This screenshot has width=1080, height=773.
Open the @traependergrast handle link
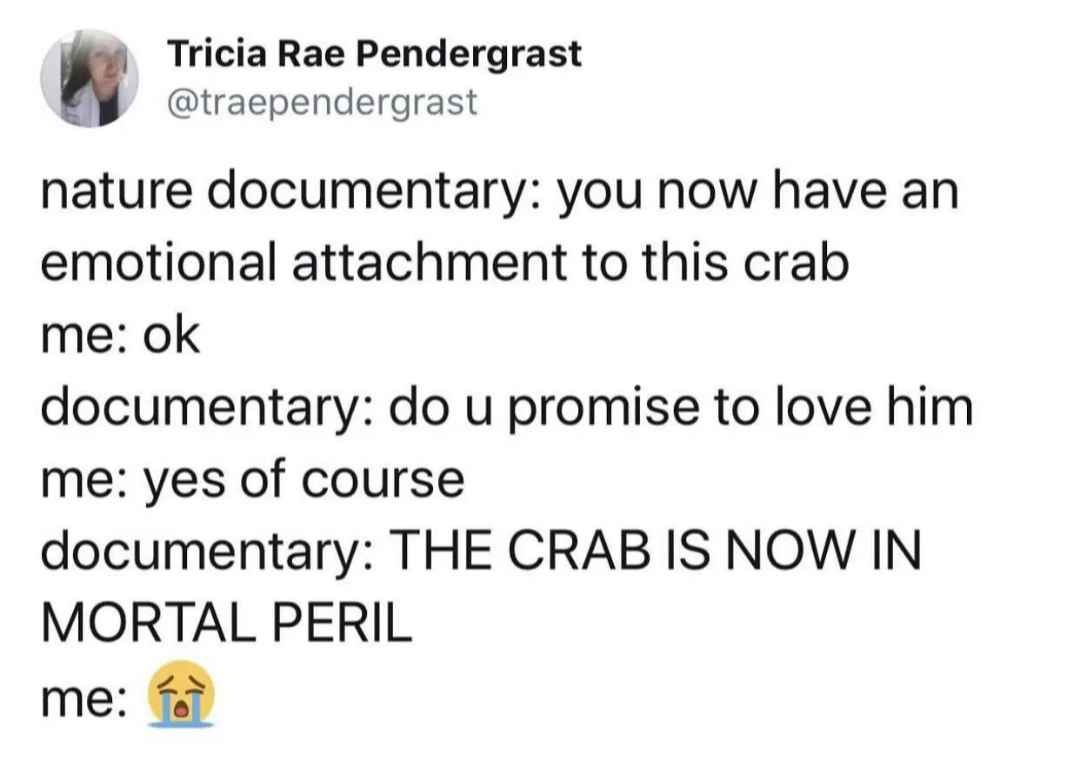(x=322, y=103)
